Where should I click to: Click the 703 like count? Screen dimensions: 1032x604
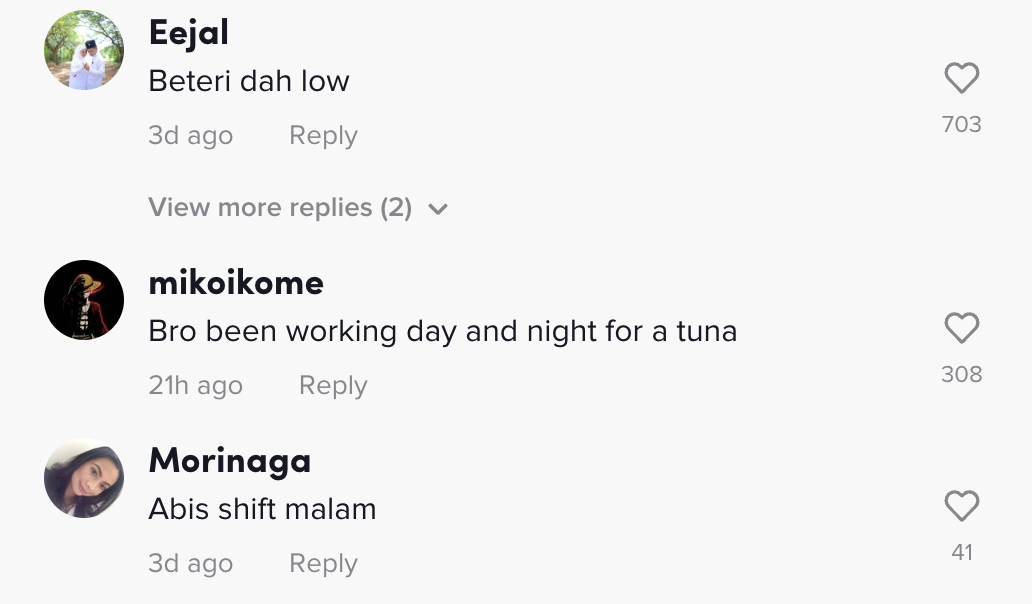coord(961,125)
